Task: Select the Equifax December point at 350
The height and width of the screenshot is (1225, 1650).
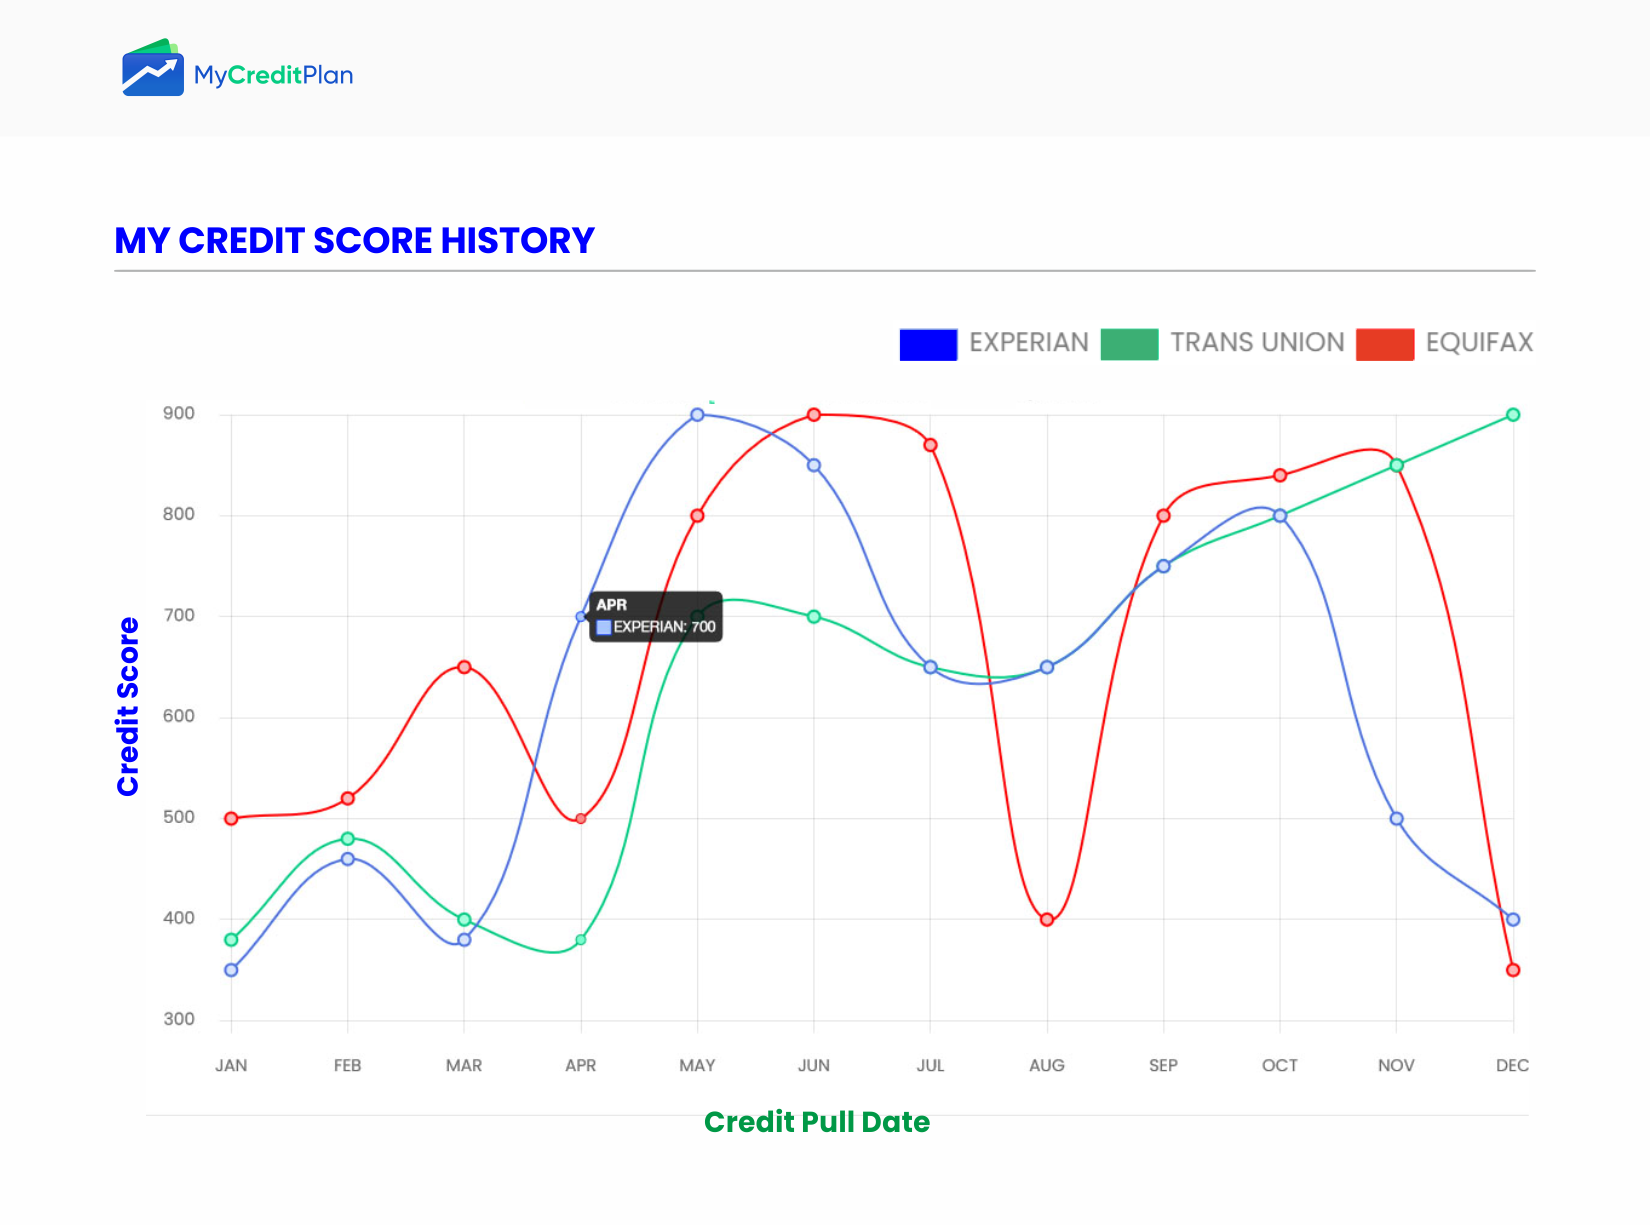Action: pyautogui.click(x=1513, y=970)
